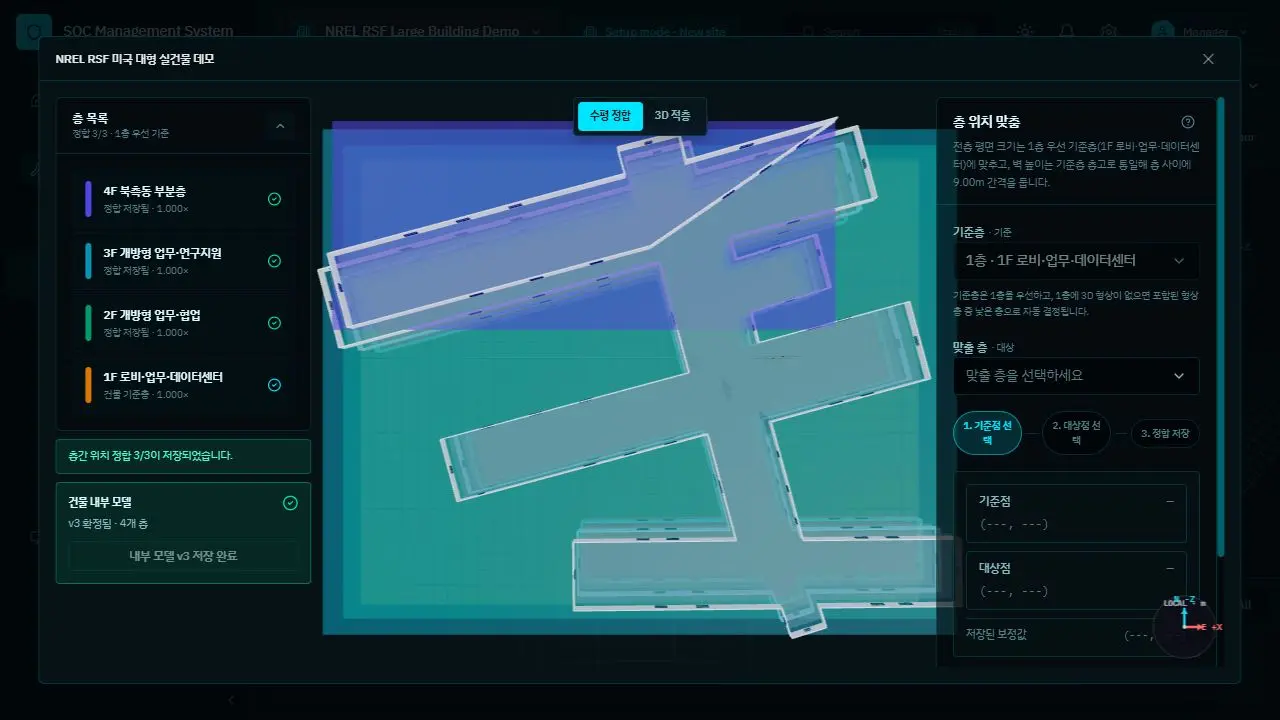
Task: Click the check icon on the 3F 개방형 업무·연구지원 row
Action: (274, 261)
